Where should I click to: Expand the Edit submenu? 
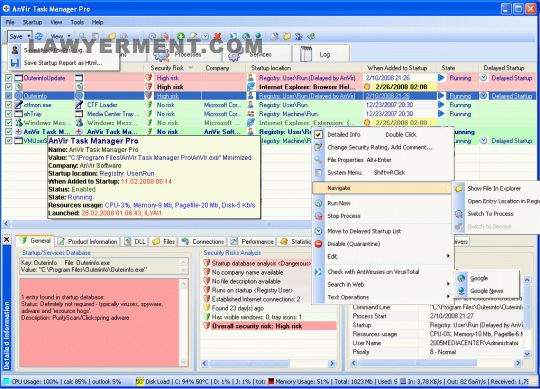pyautogui.click(x=448, y=256)
